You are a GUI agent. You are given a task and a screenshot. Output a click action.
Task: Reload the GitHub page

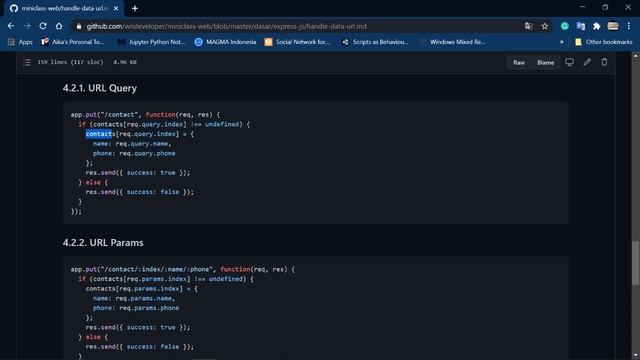point(43,26)
